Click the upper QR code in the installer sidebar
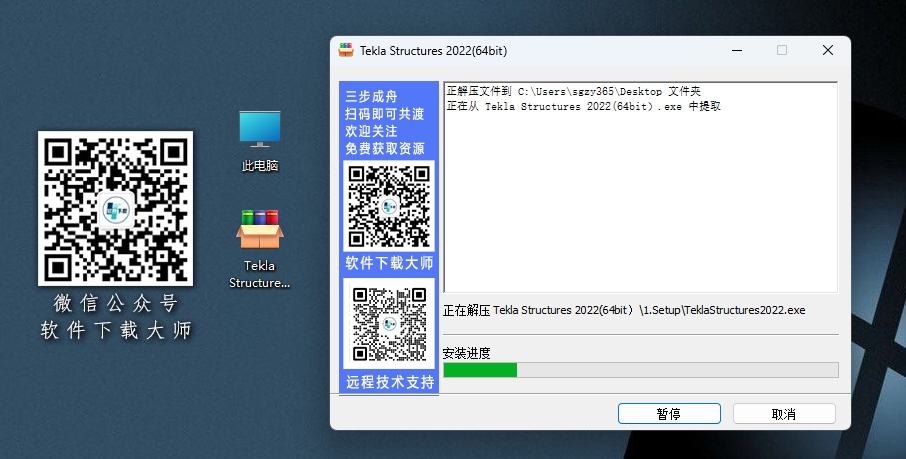 pos(389,206)
